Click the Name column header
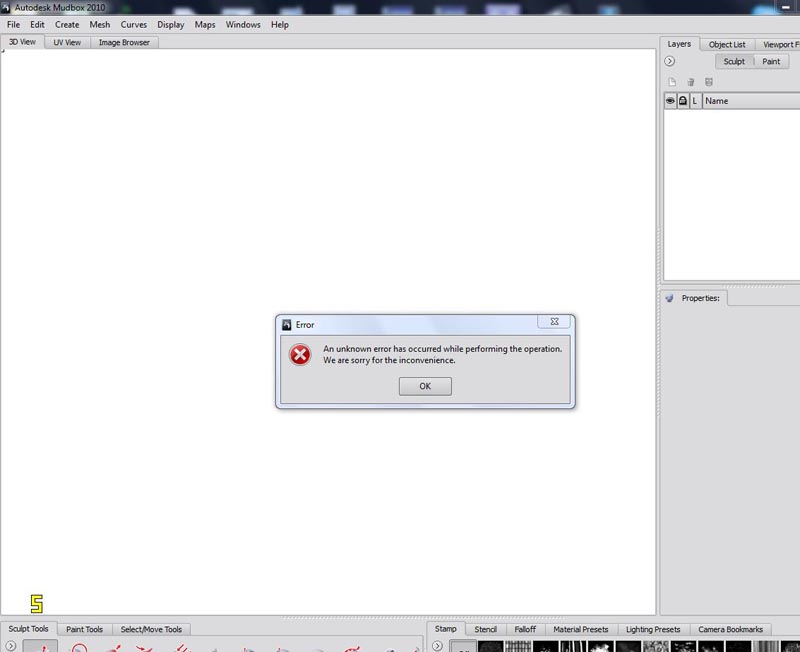The width and height of the screenshot is (800, 652). click(x=751, y=101)
